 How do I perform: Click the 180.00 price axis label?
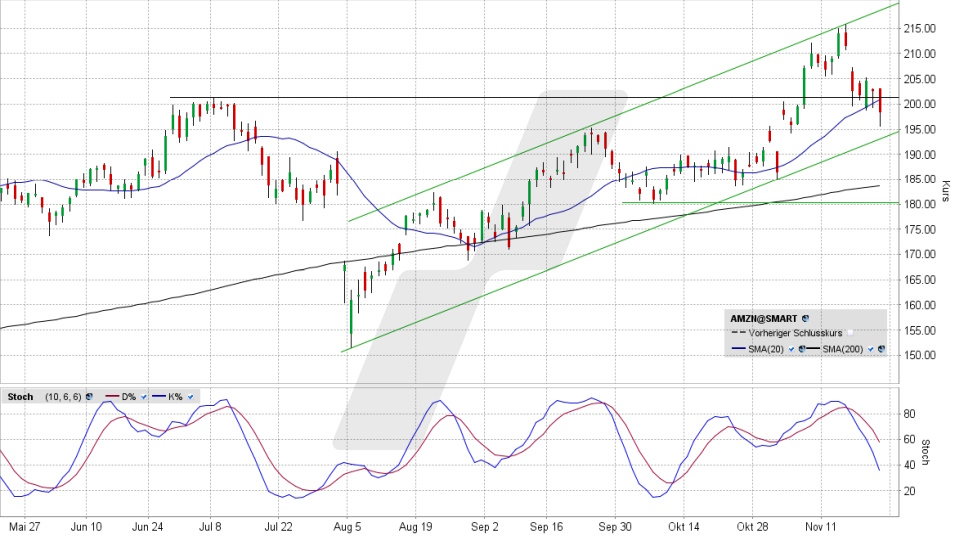pos(920,204)
